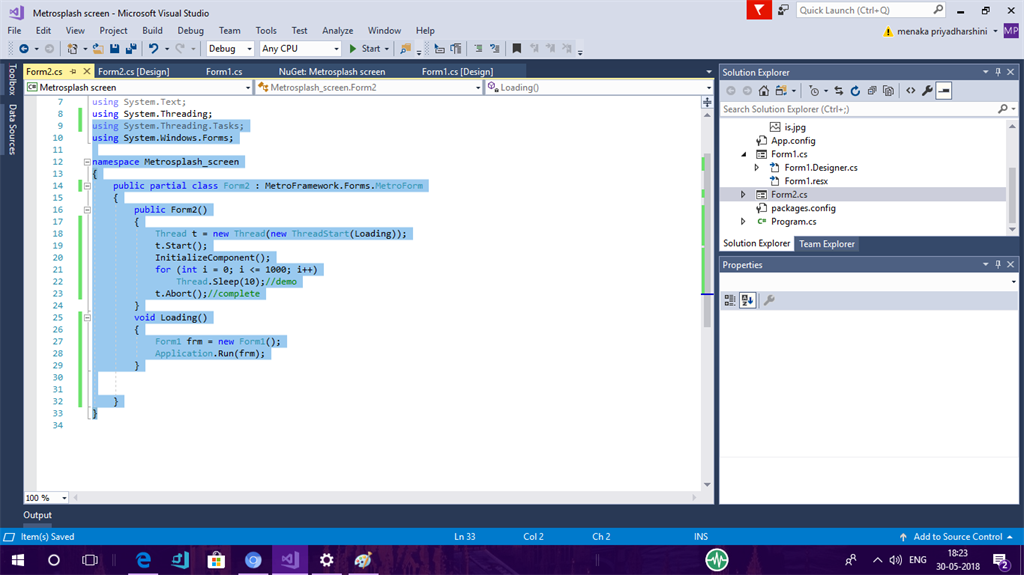Viewport: 1024px width, 575px height.
Task: Open the Build menu
Action: click(x=152, y=31)
